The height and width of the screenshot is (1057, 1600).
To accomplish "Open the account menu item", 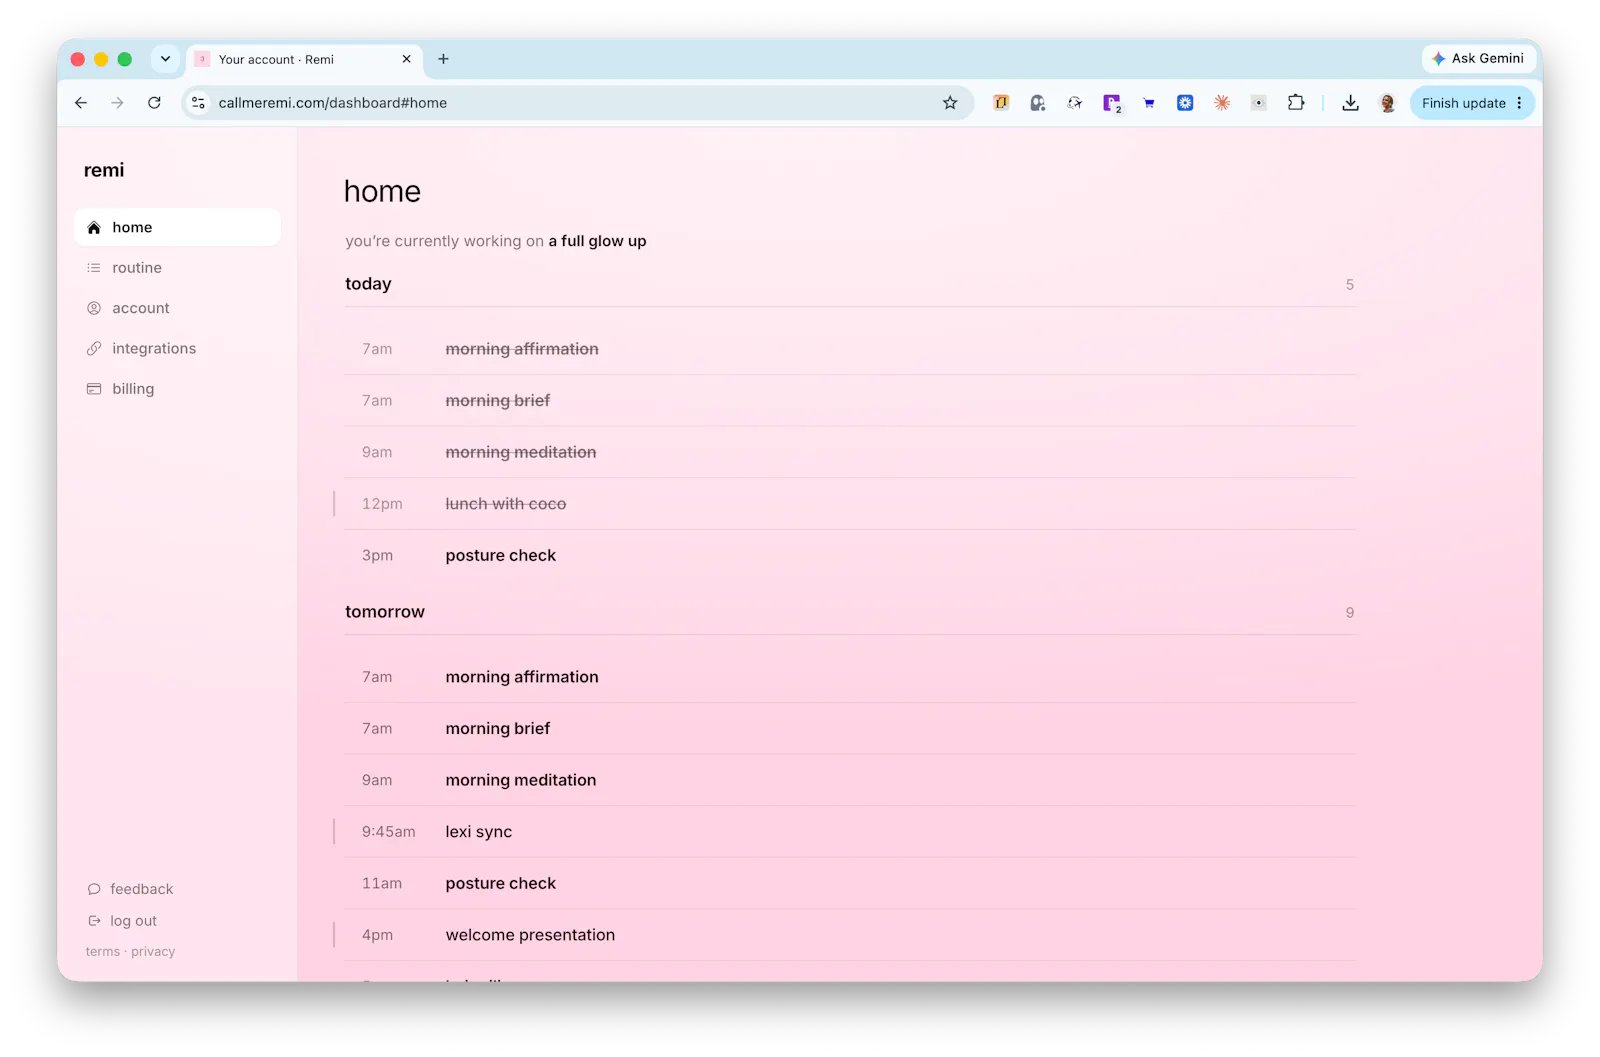I will 177,308.
